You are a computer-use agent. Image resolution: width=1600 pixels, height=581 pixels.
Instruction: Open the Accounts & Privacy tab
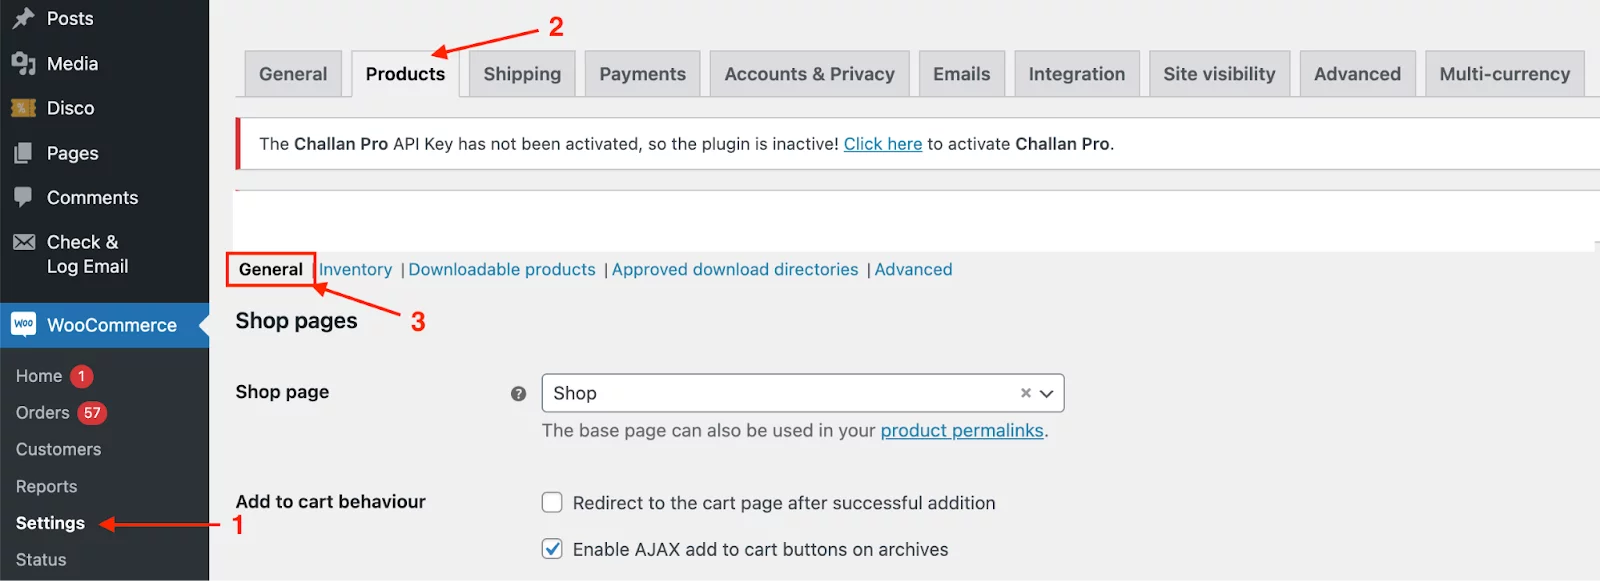coord(809,73)
